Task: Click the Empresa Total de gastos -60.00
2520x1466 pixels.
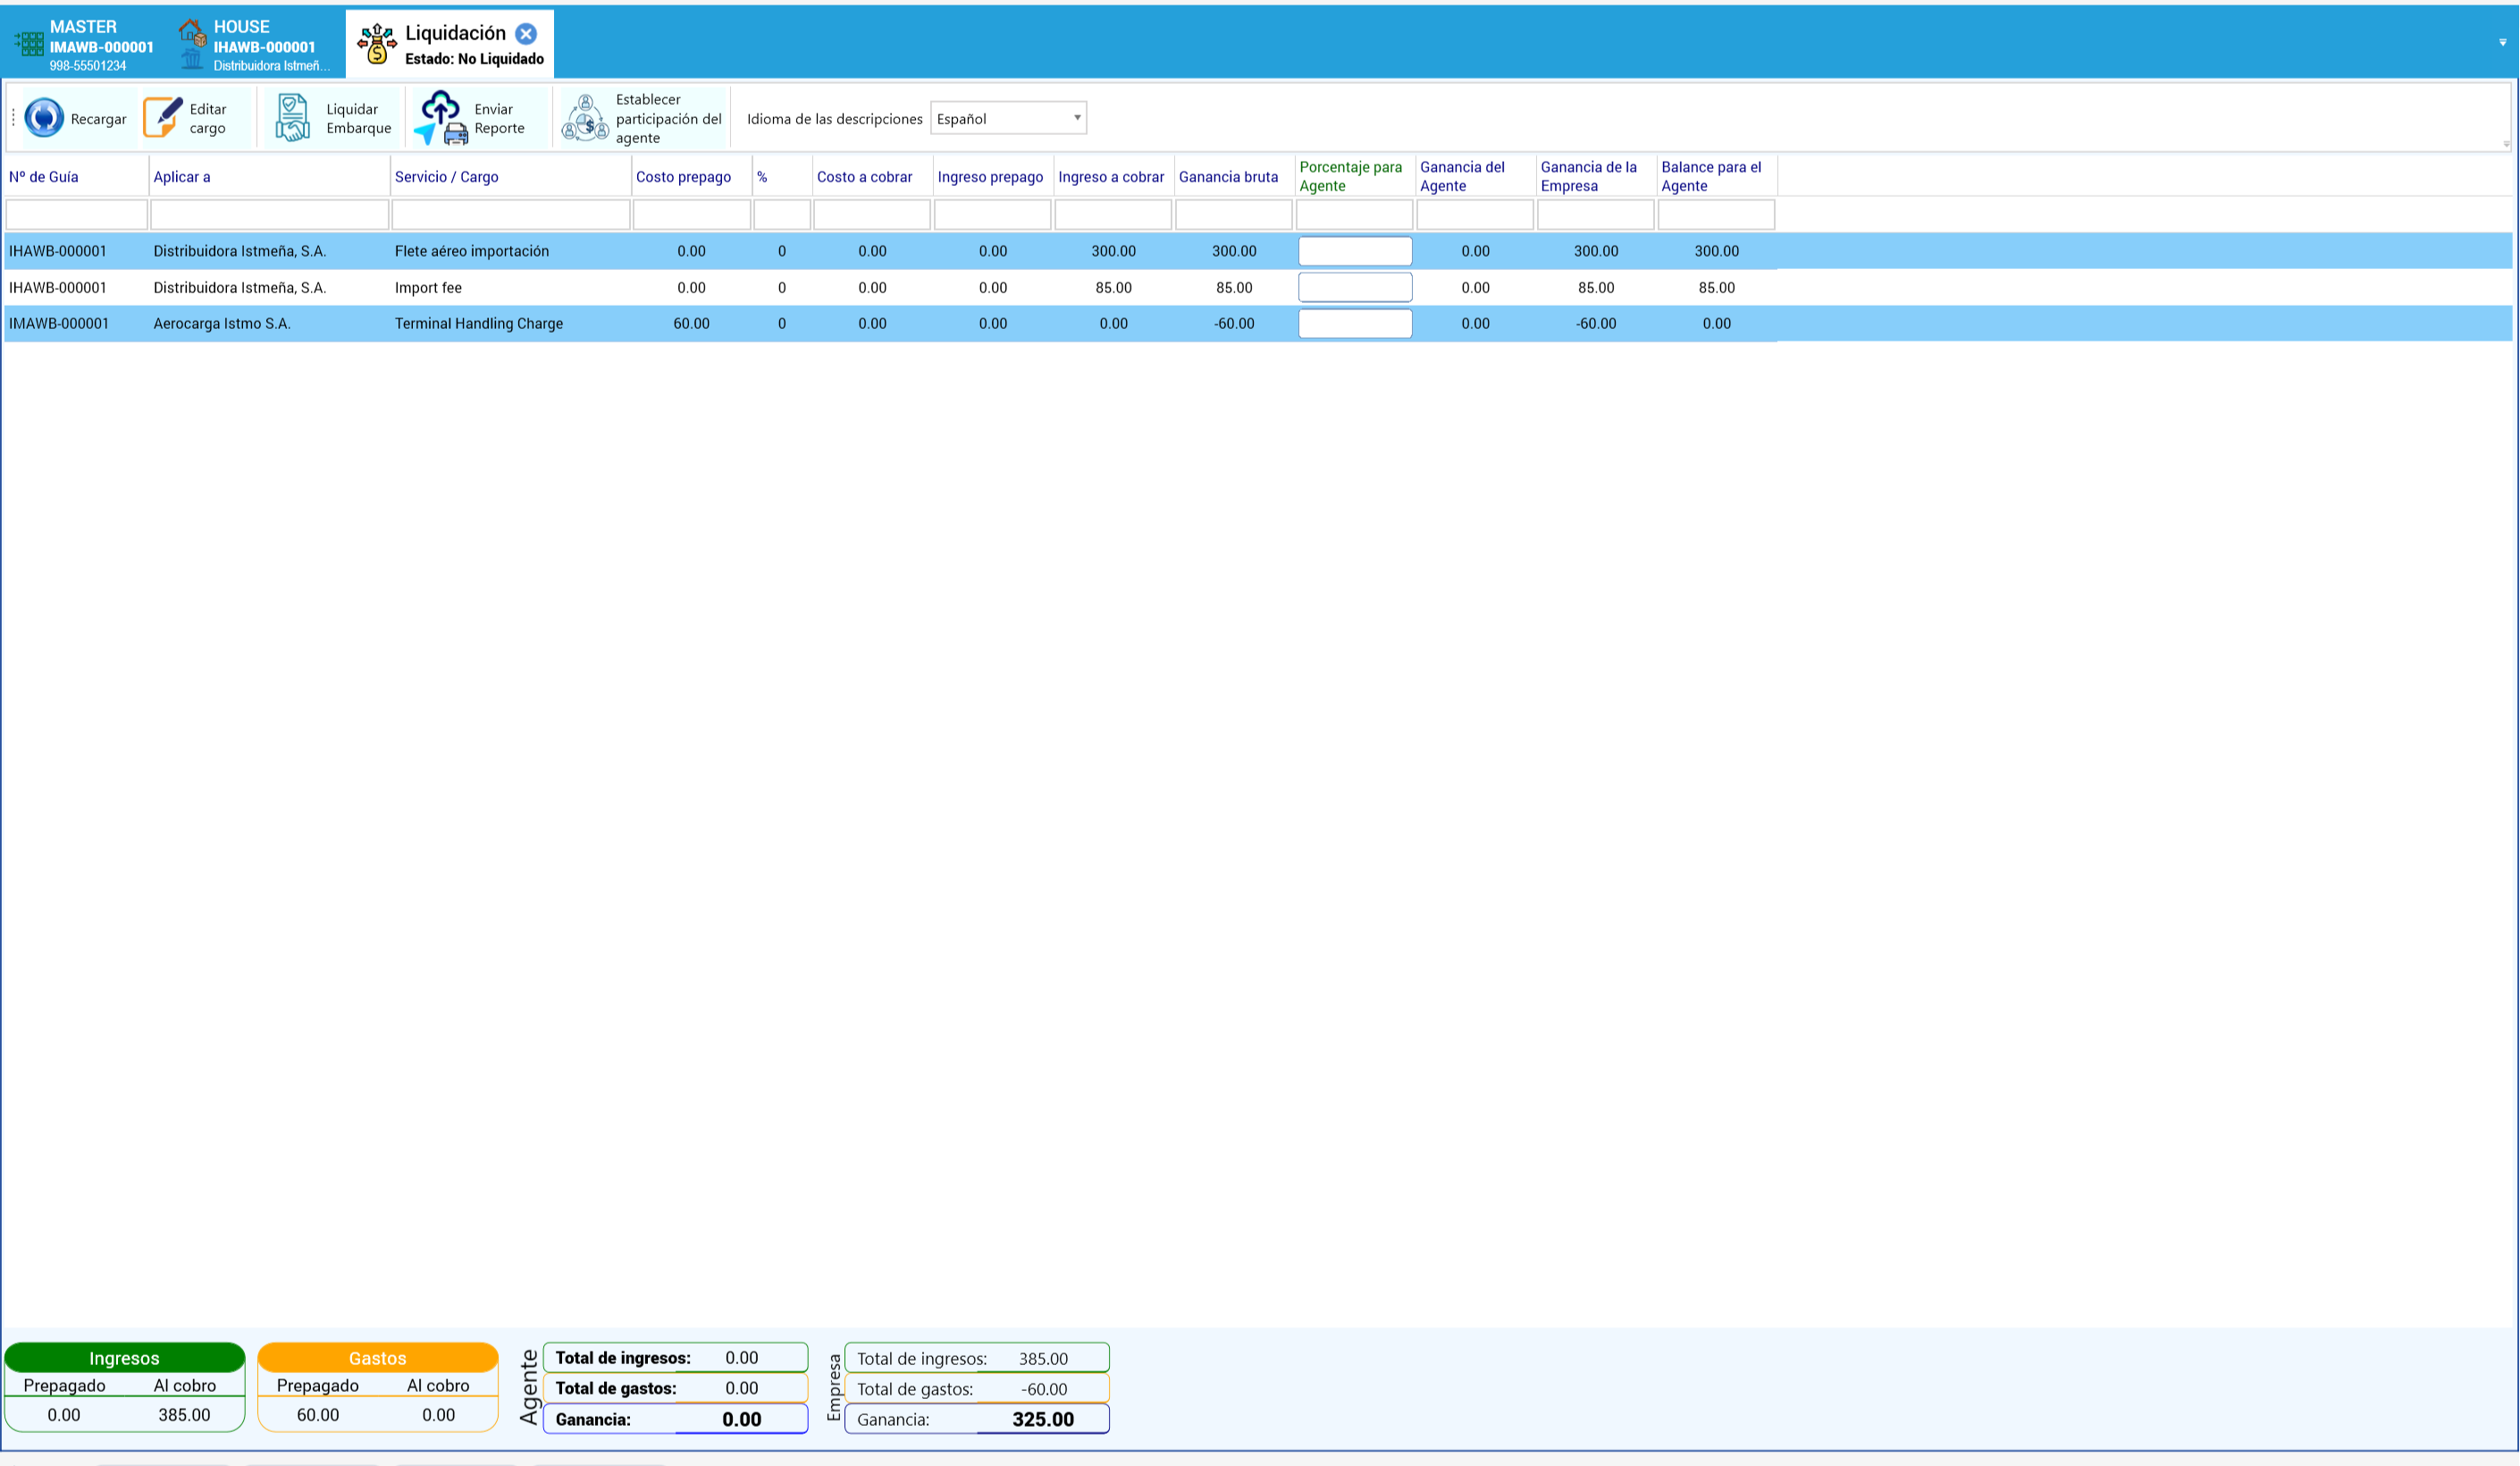Action: (x=1044, y=1389)
